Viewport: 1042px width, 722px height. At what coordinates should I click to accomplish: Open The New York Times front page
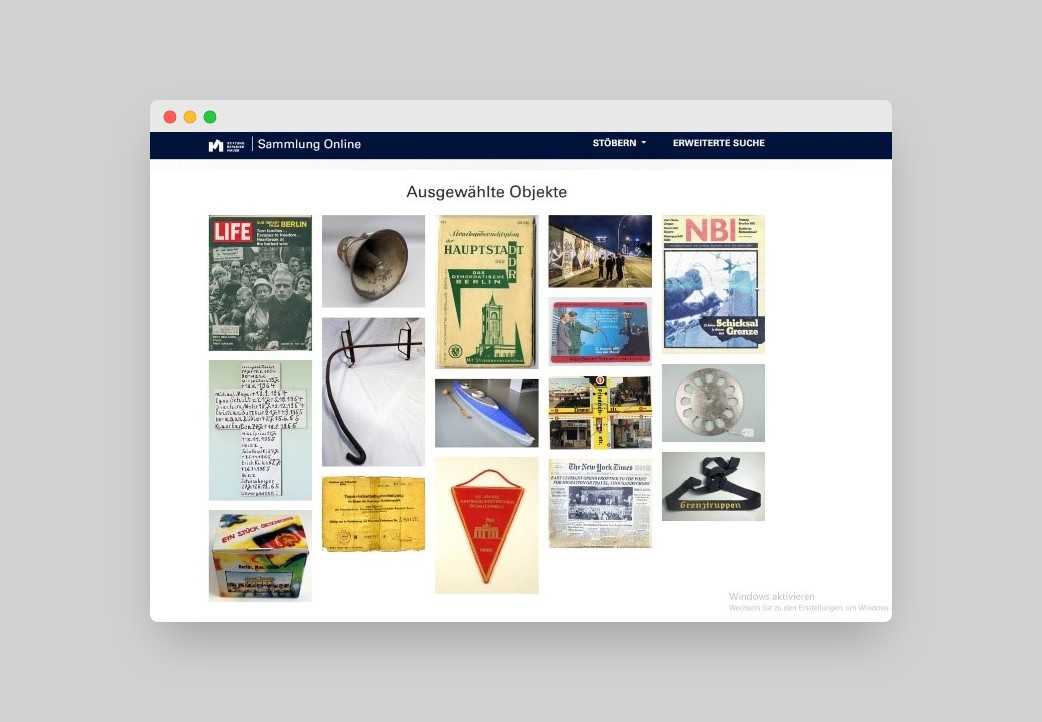(x=599, y=502)
